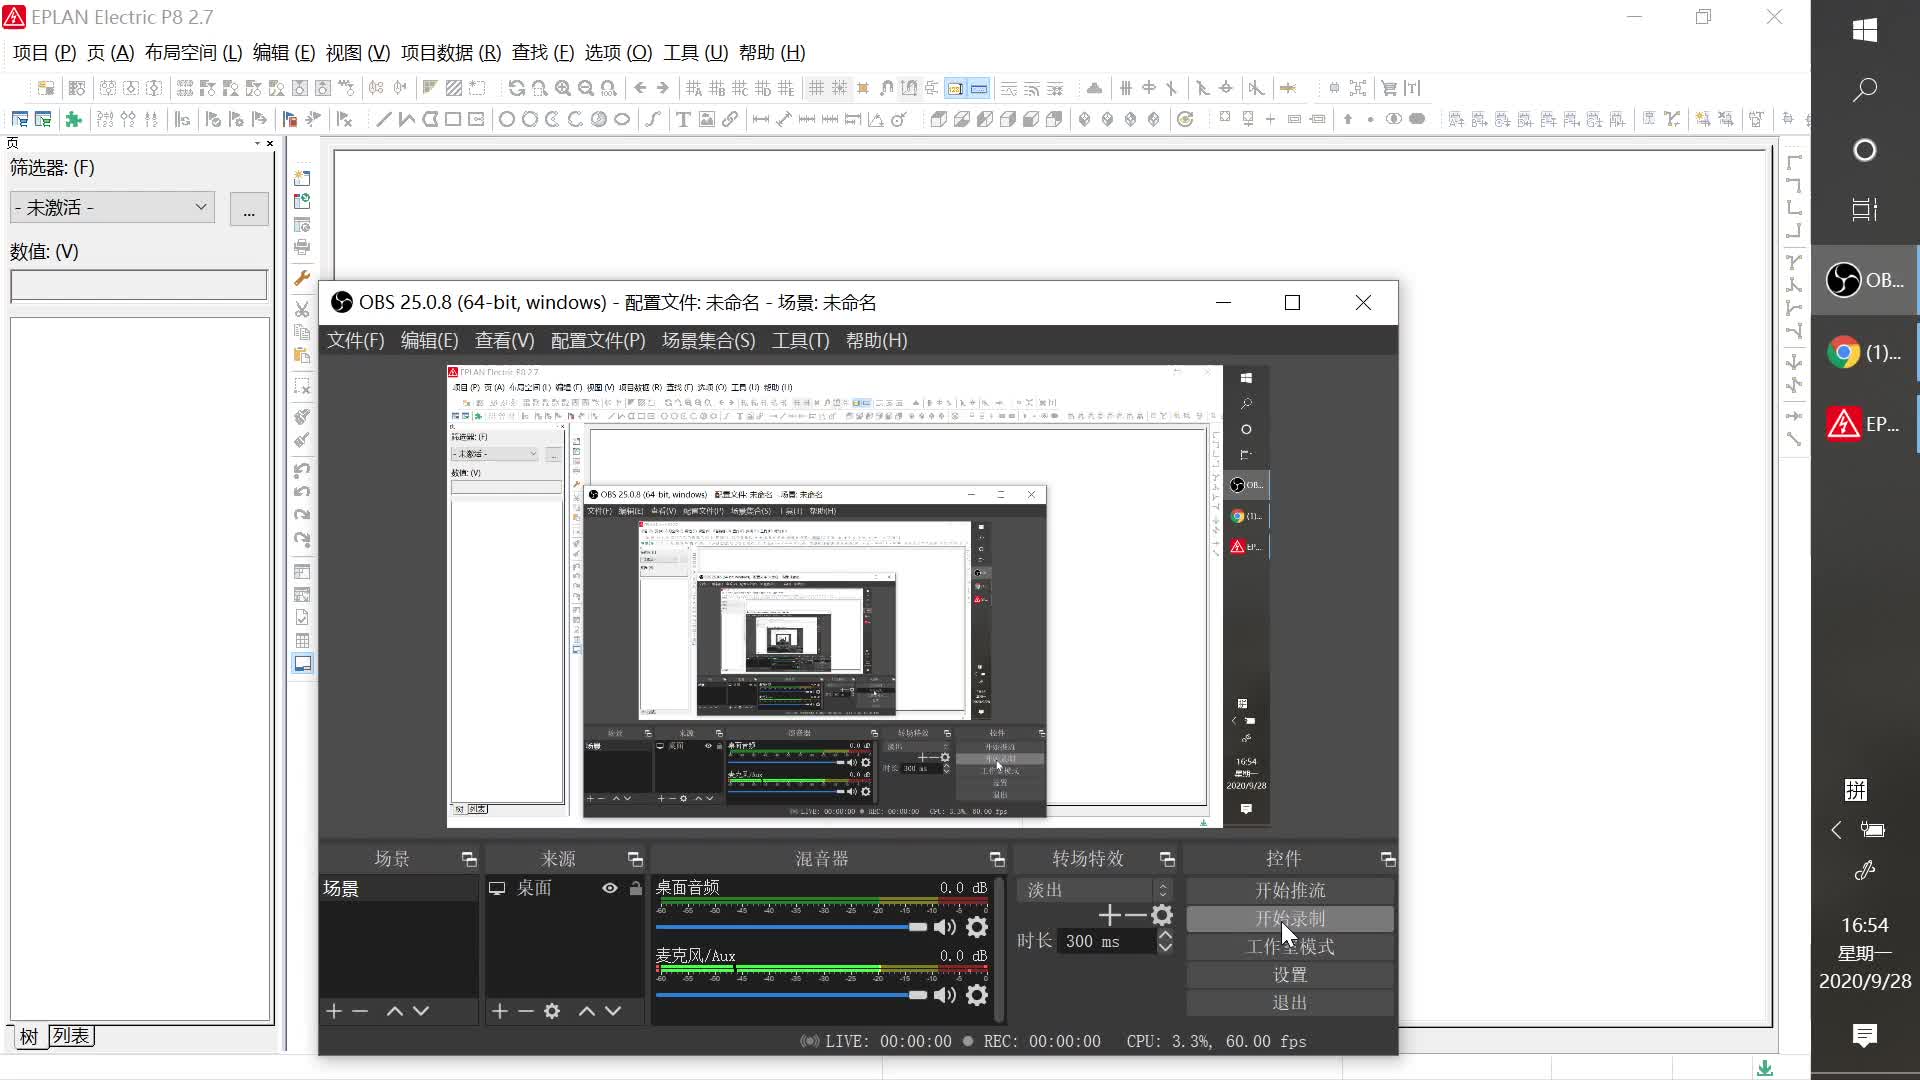Screen dimensions: 1920x1080
Task: Click lock icon of 桌面 source
Action: click(635, 888)
